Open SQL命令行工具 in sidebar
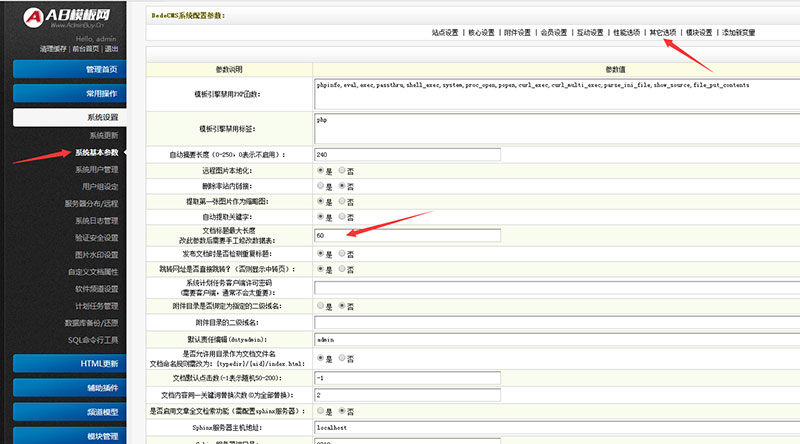 click(x=93, y=340)
